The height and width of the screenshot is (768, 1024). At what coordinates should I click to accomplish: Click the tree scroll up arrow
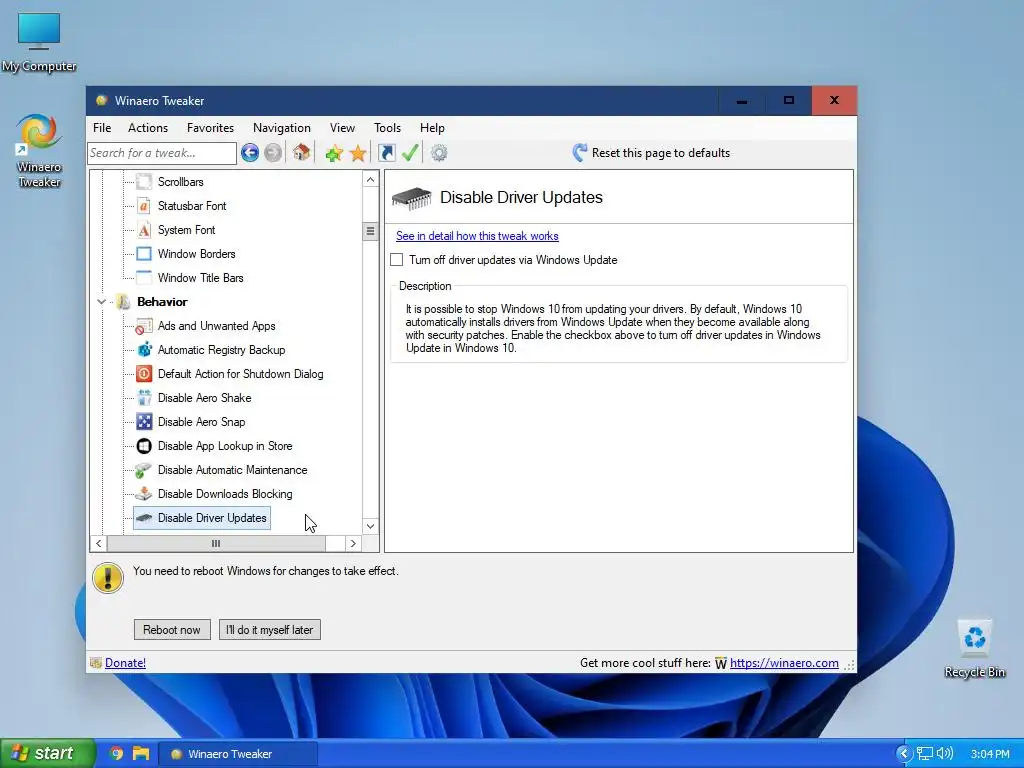370,180
